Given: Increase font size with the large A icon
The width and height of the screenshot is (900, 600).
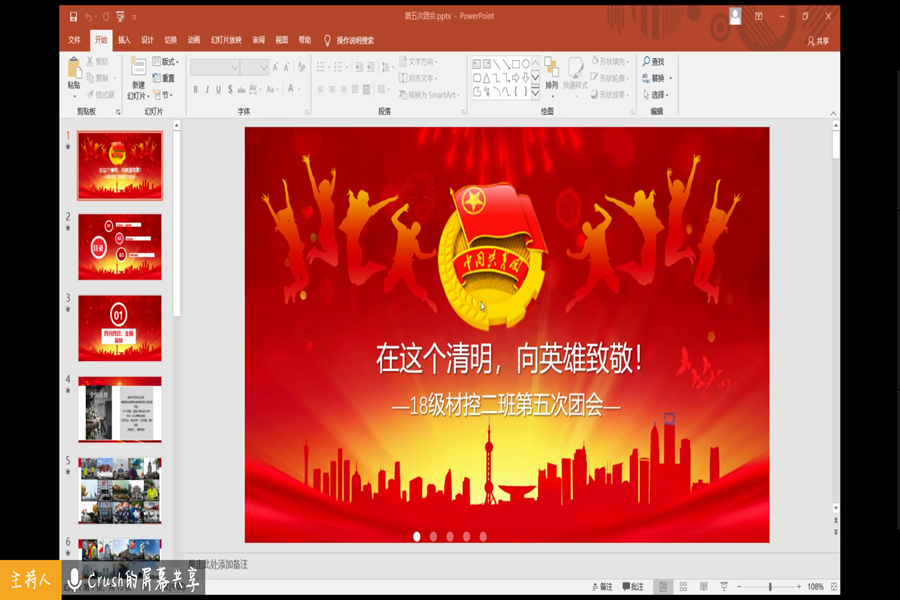Looking at the screenshot, I should click(x=276, y=67).
